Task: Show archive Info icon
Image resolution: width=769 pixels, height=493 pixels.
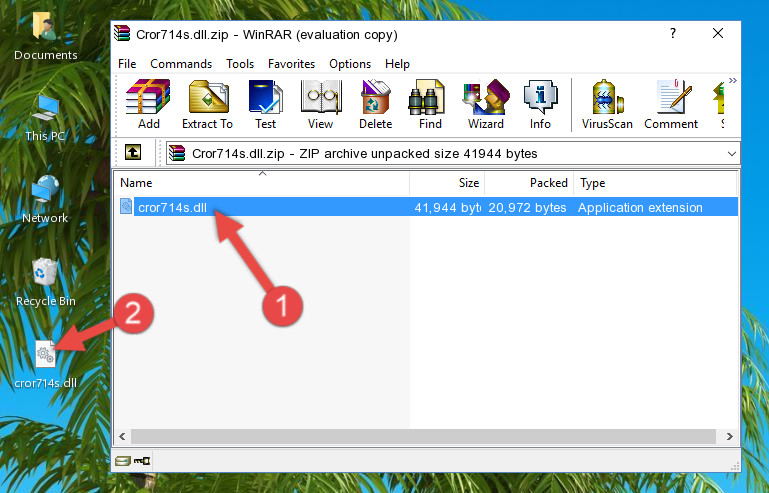Action: (540, 104)
